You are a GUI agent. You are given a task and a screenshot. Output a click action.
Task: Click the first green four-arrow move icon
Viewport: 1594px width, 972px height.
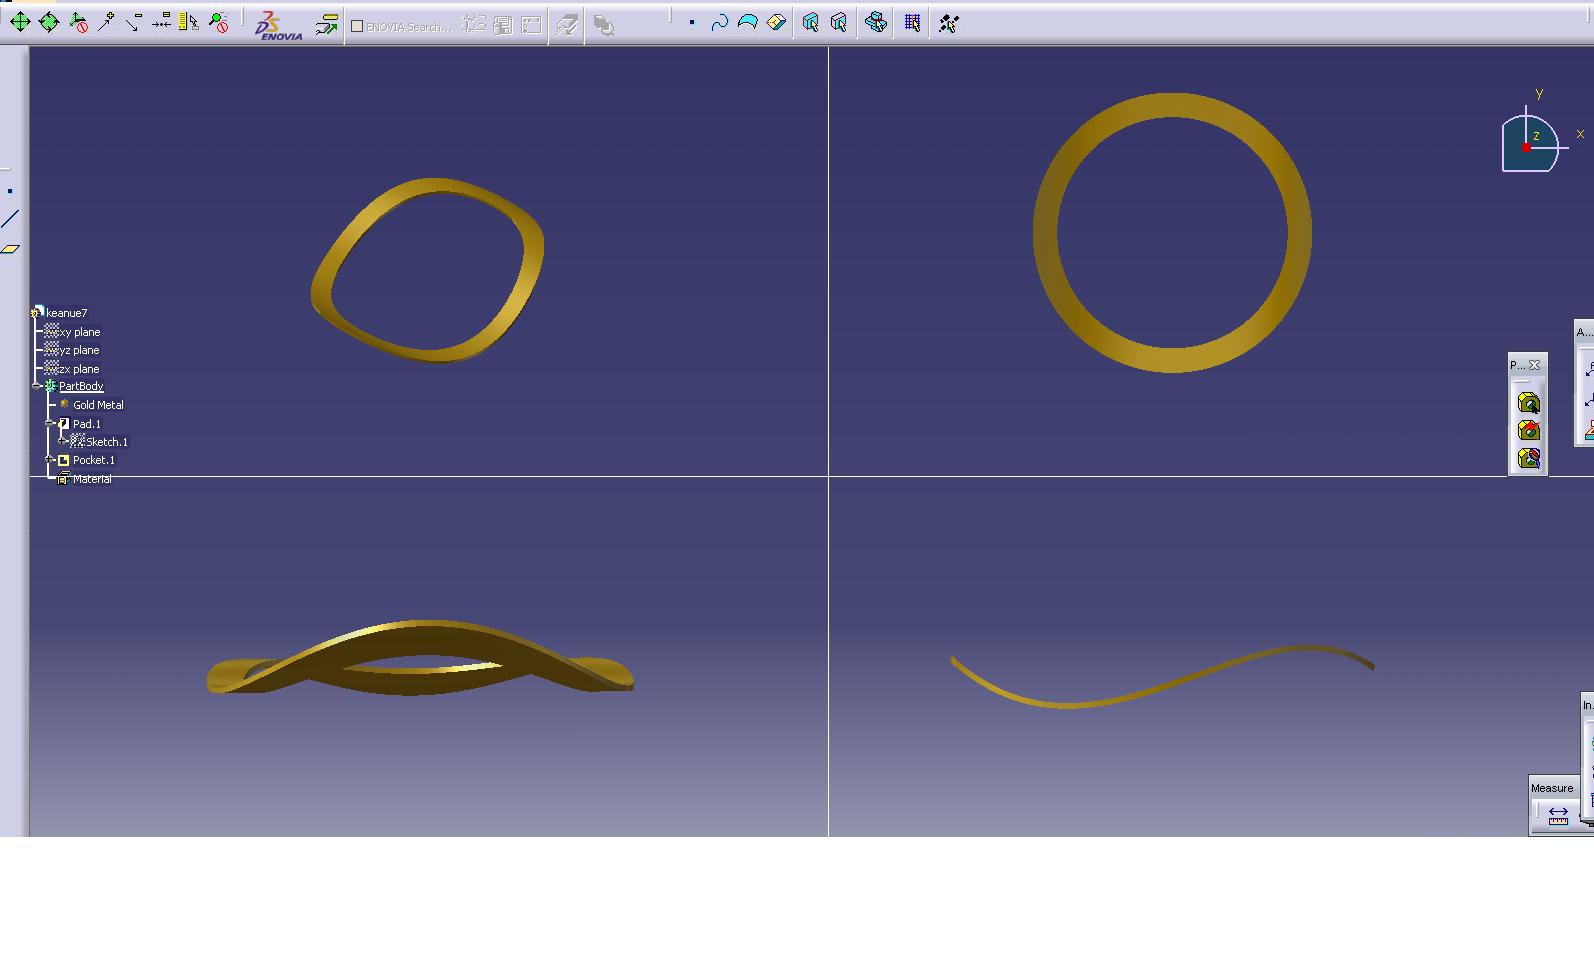(x=20, y=22)
